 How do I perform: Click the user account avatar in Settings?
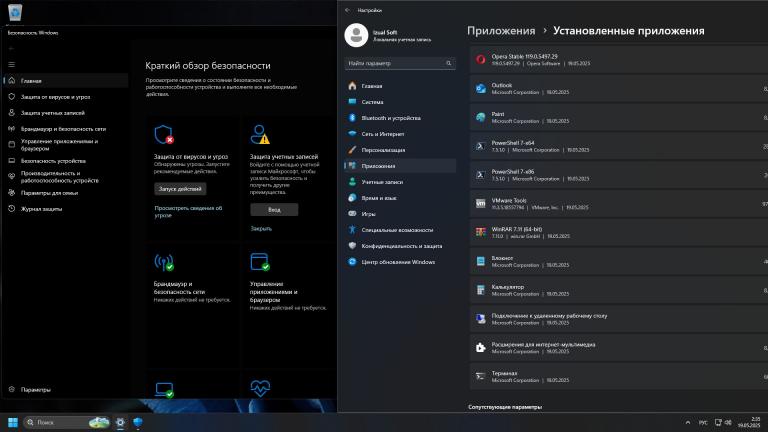point(356,35)
